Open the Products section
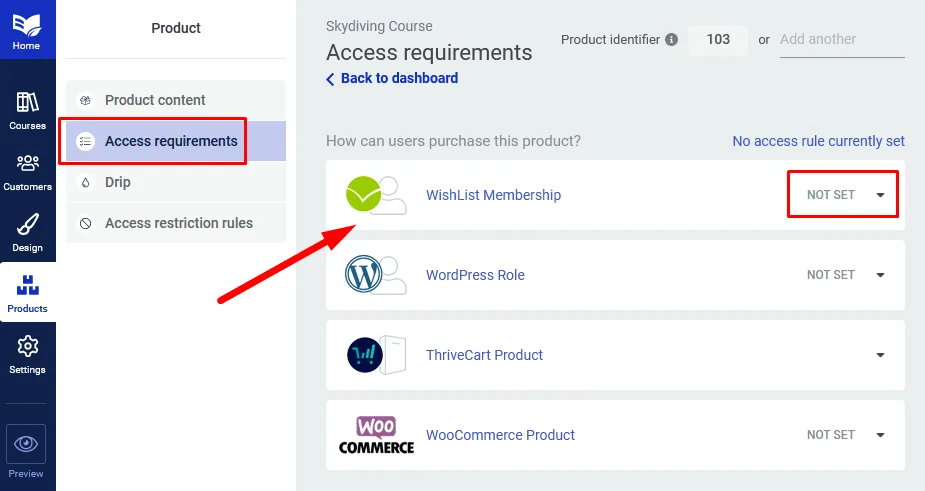 [x=27, y=293]
